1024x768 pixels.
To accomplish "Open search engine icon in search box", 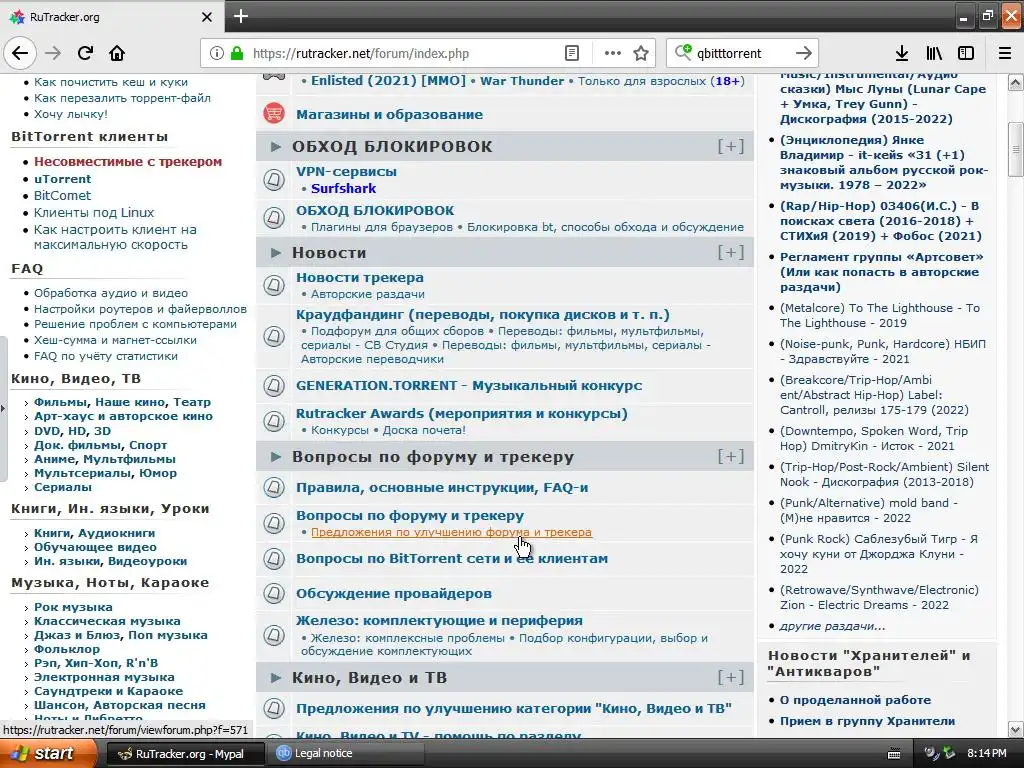I will [x=683, y=52].
